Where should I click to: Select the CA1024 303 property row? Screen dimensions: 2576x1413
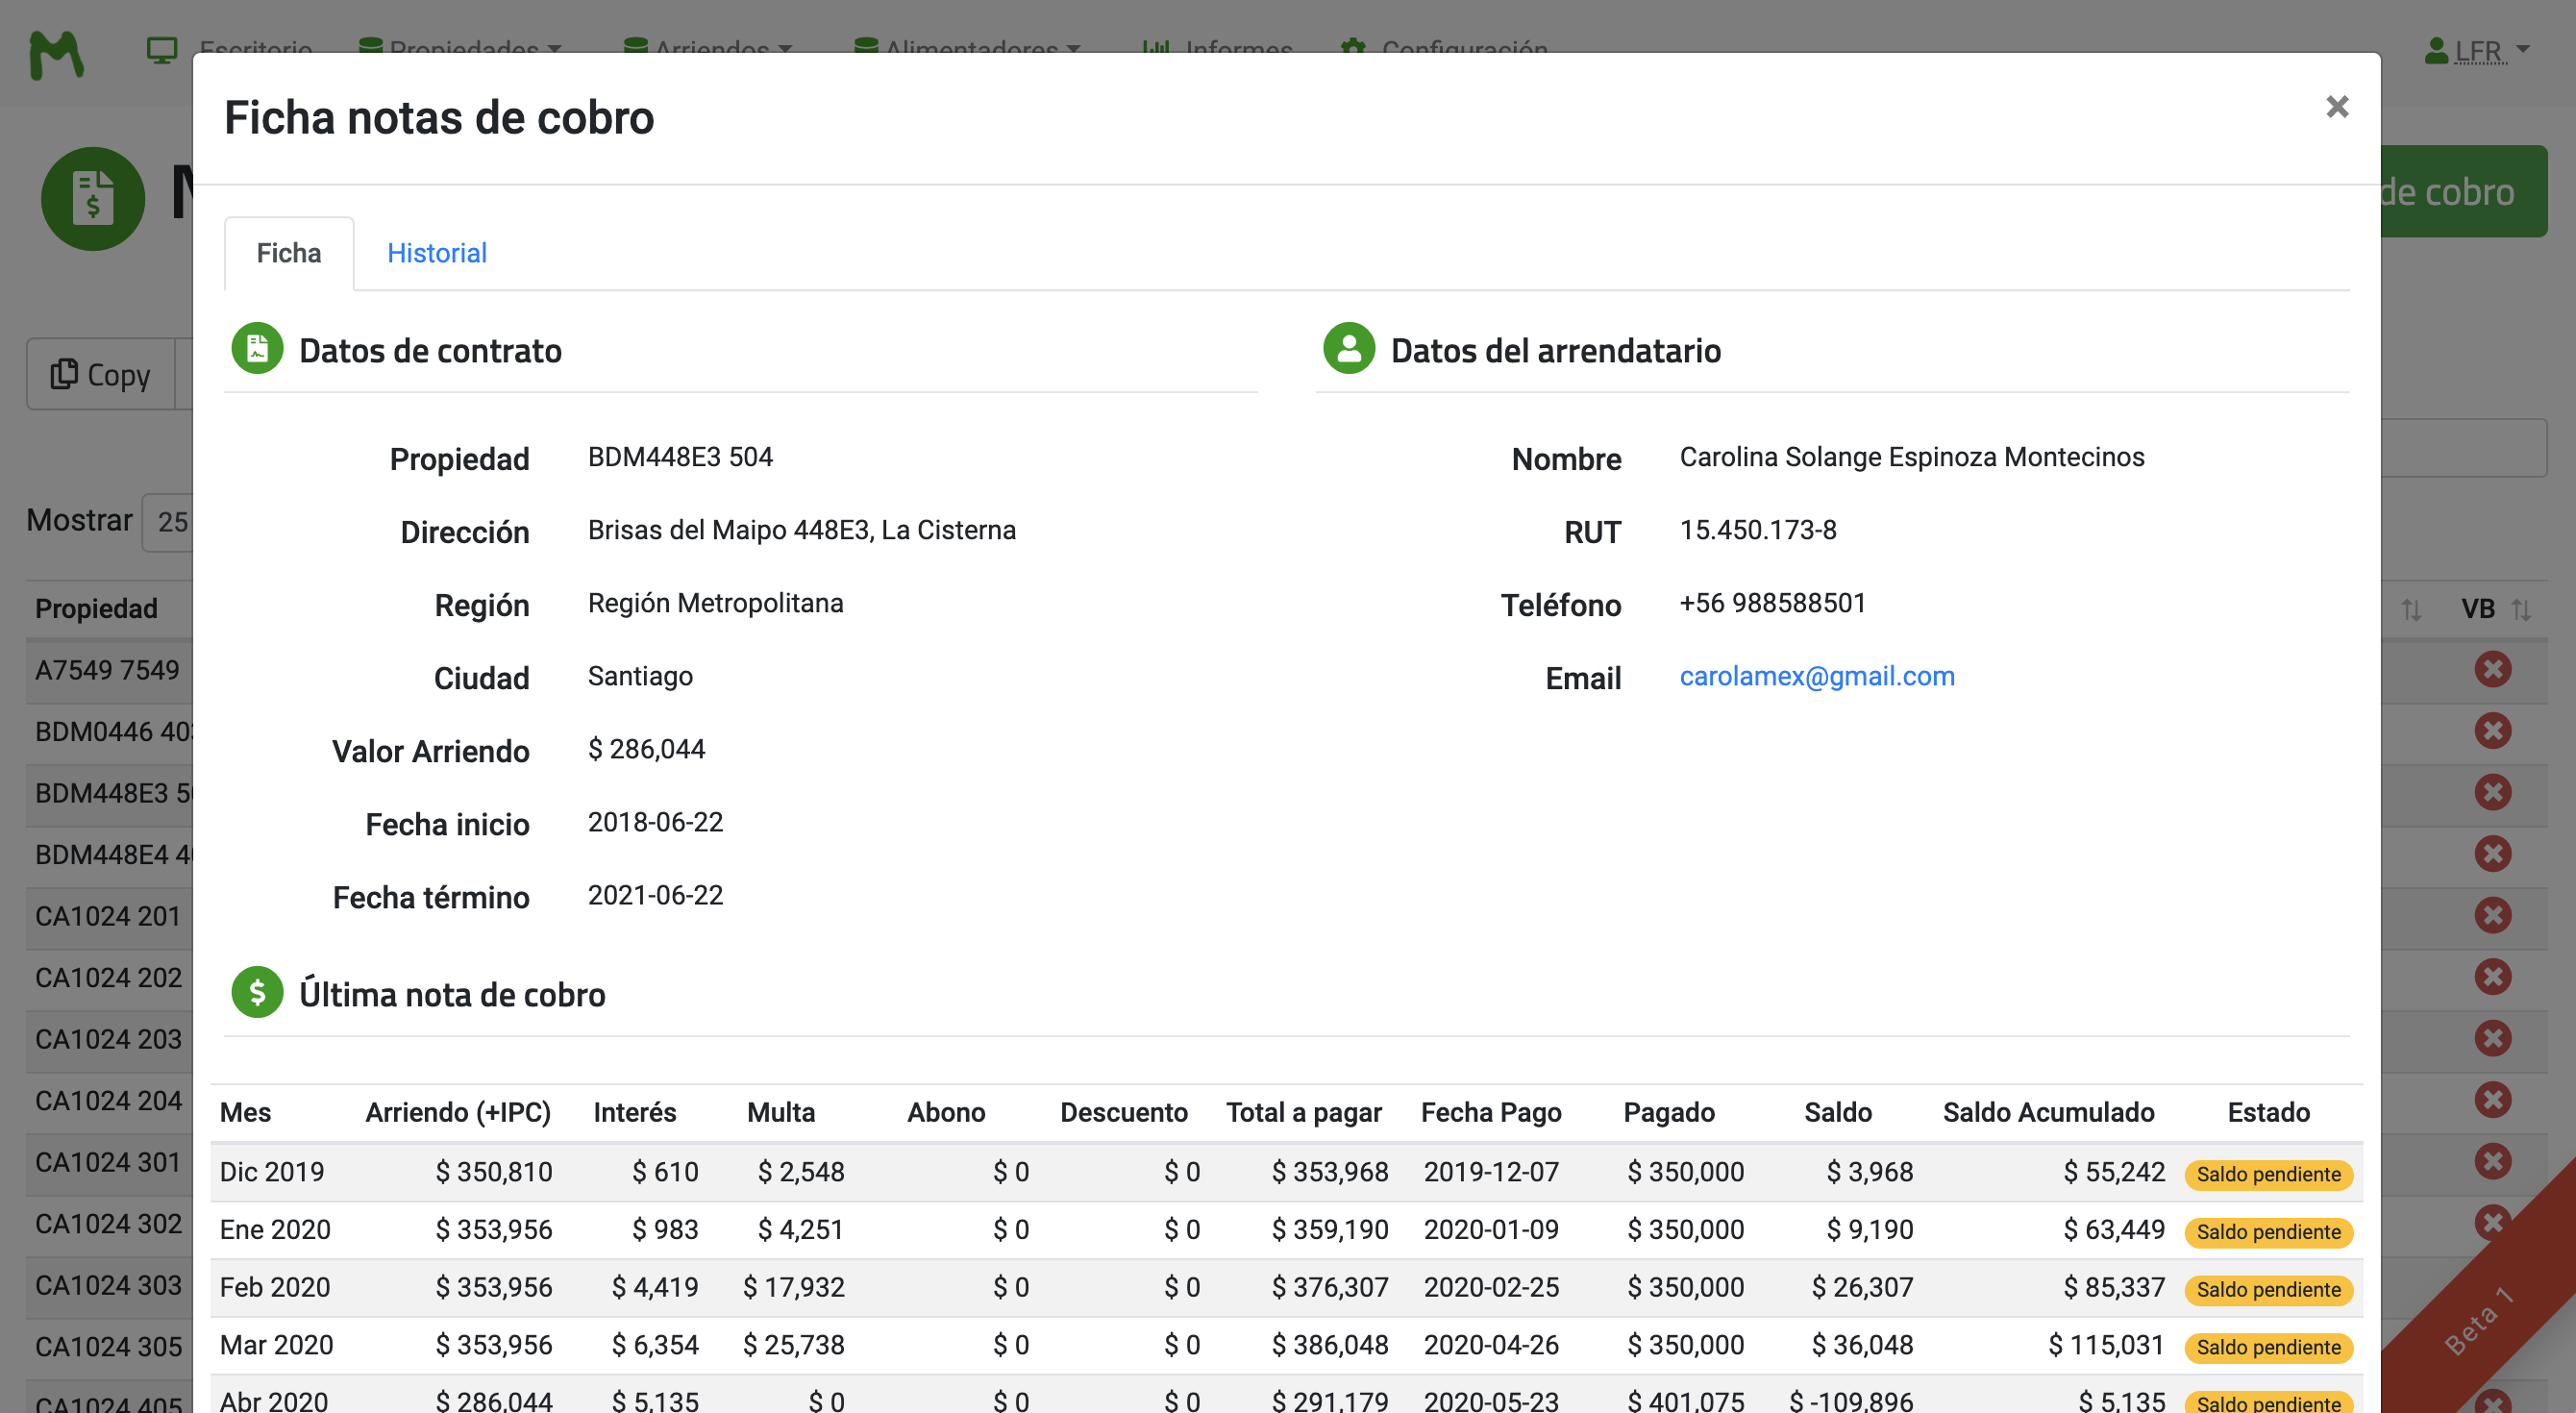[107, 1285]
